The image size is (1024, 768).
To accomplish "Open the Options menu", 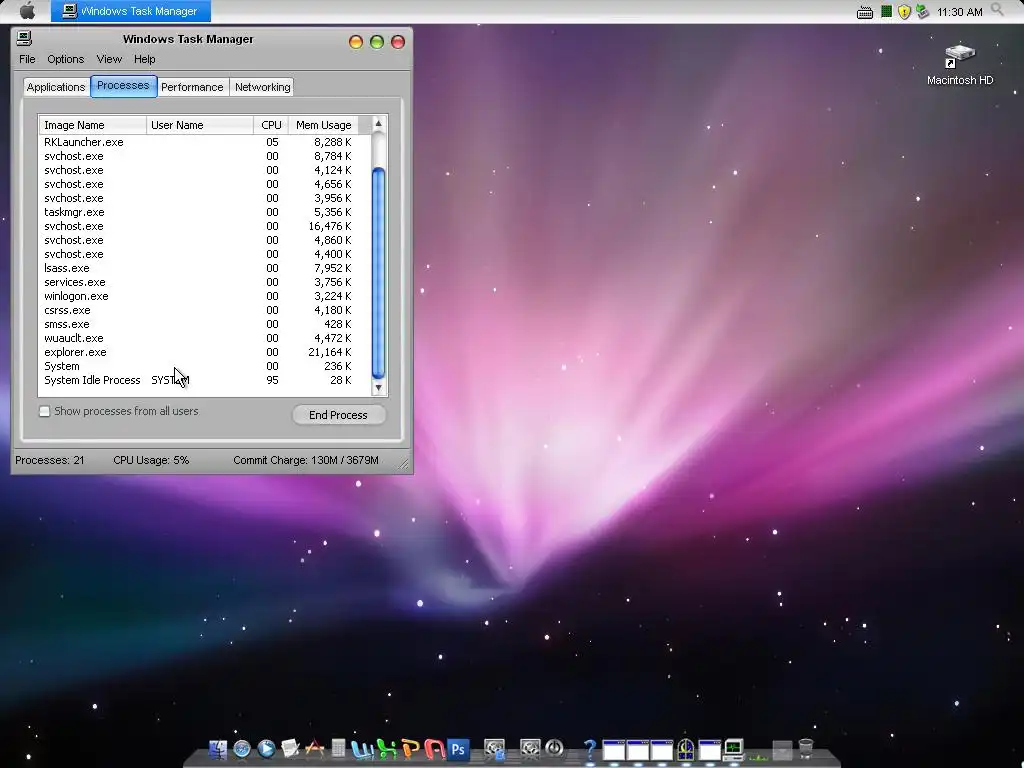I will pyautogui.click(x=65, y=59).
